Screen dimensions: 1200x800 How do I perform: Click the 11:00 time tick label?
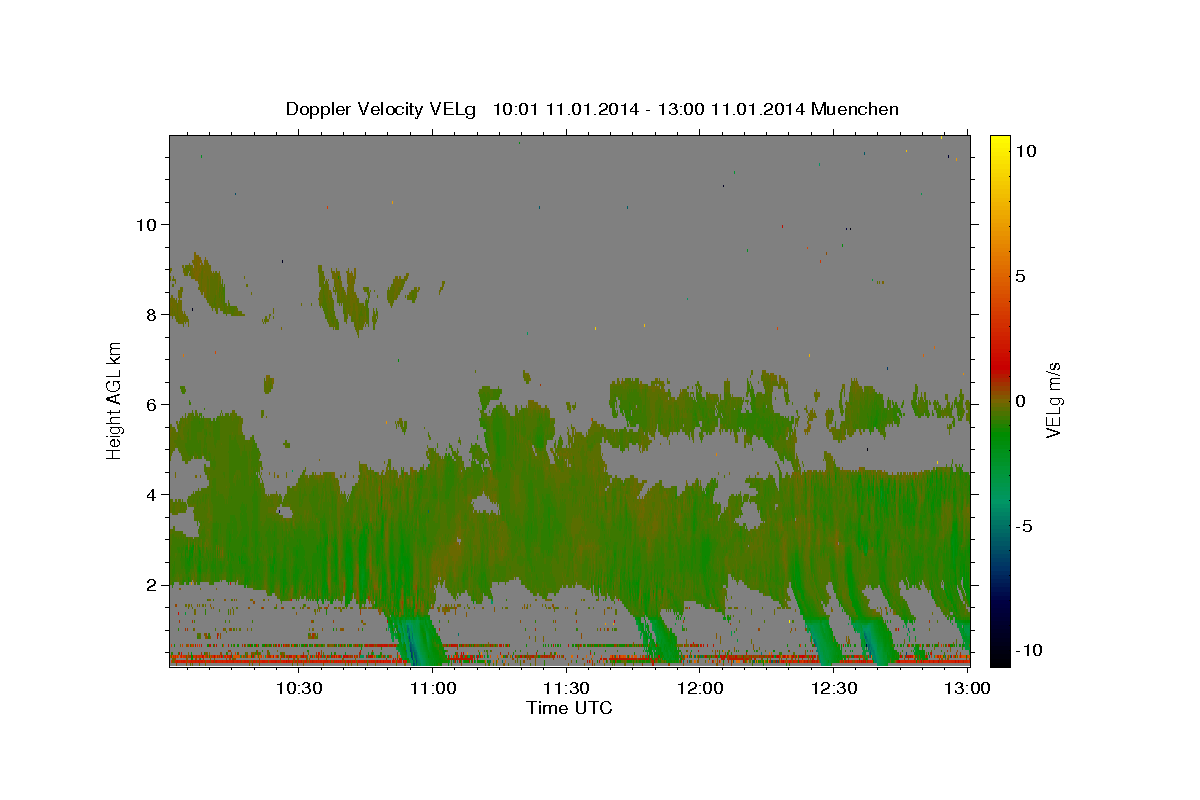433,688
